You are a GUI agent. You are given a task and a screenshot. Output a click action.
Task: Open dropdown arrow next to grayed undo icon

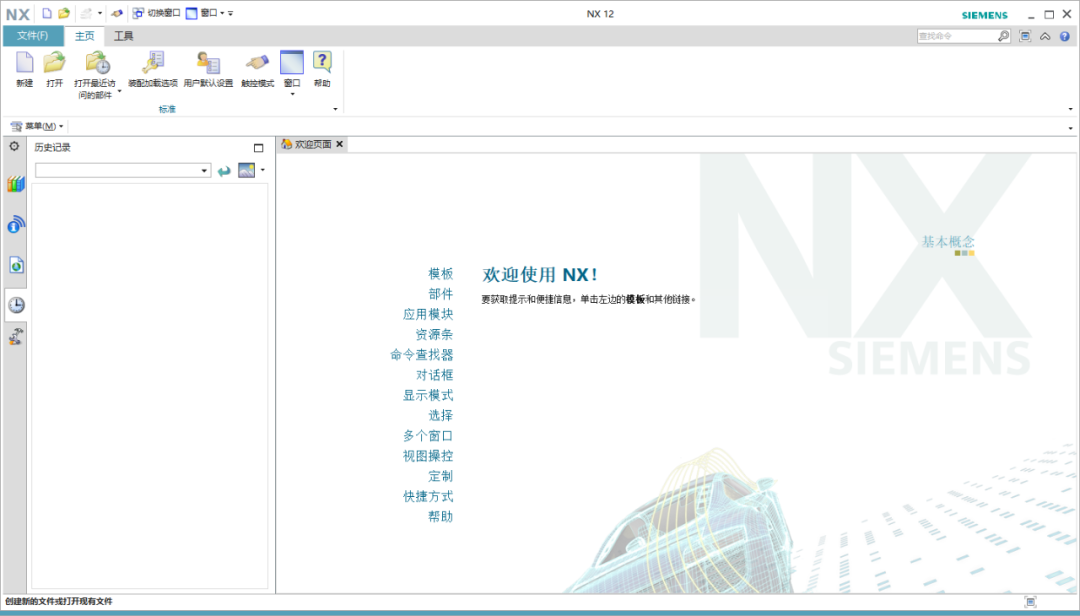pyautogui.click(x=100, y=13)
